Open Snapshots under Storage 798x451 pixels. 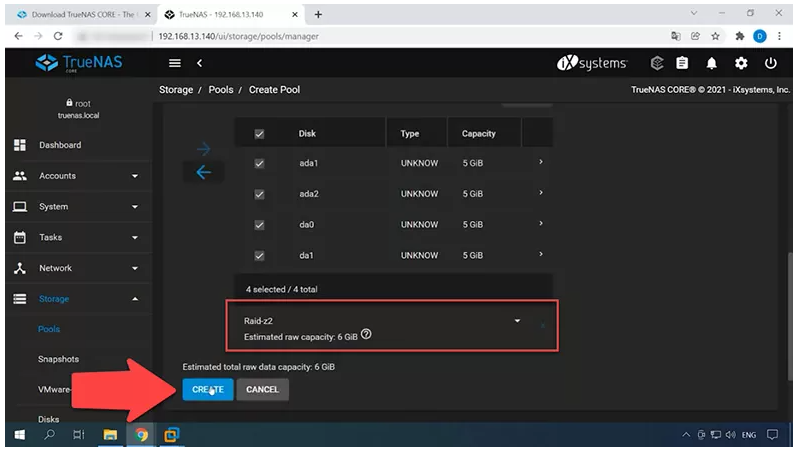[59, 359]
